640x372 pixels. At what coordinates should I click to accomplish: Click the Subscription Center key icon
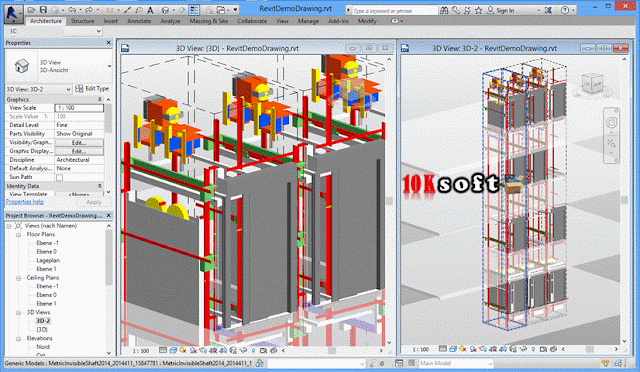[x=456, y=10]
